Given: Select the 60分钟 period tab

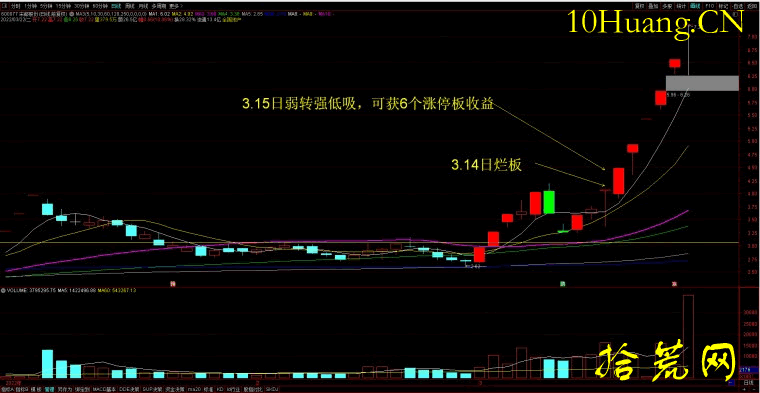Looking at the screenshot, I should (x=100, y=6).
